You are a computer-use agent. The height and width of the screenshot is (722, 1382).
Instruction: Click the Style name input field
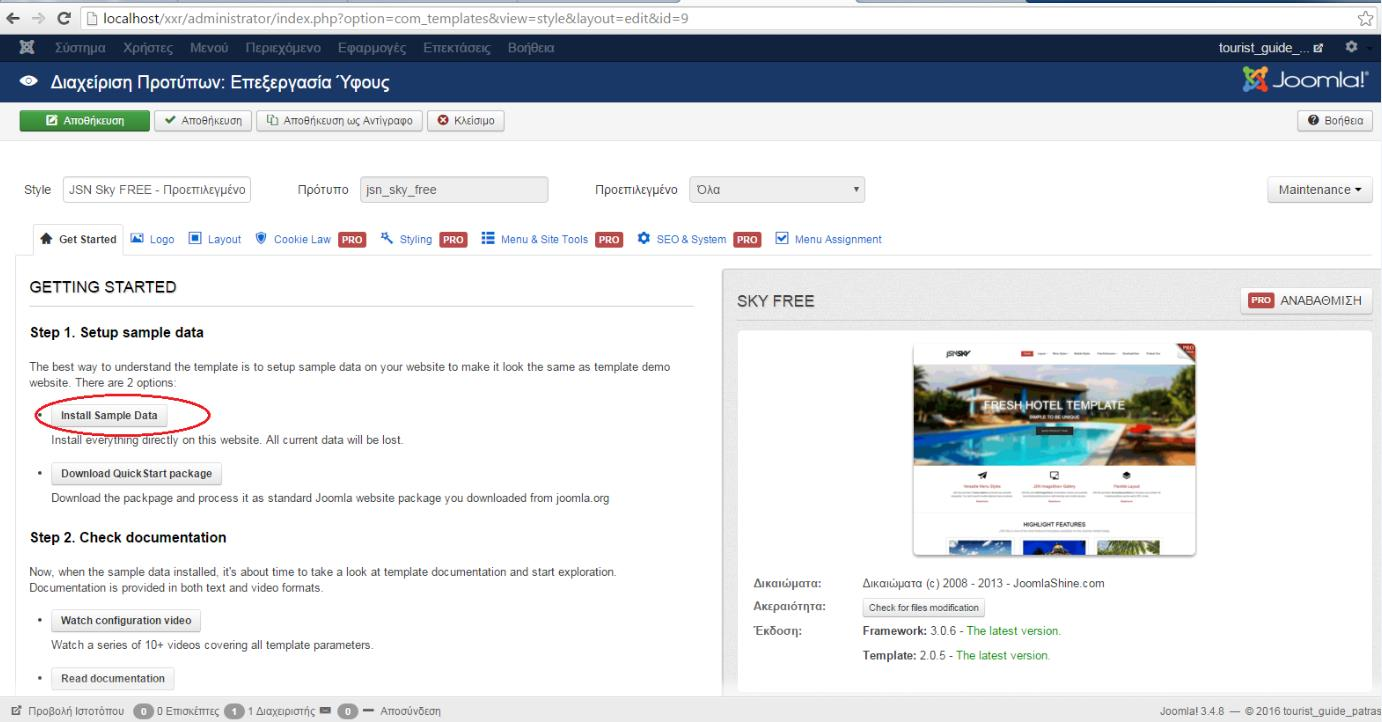coord(157,189)
